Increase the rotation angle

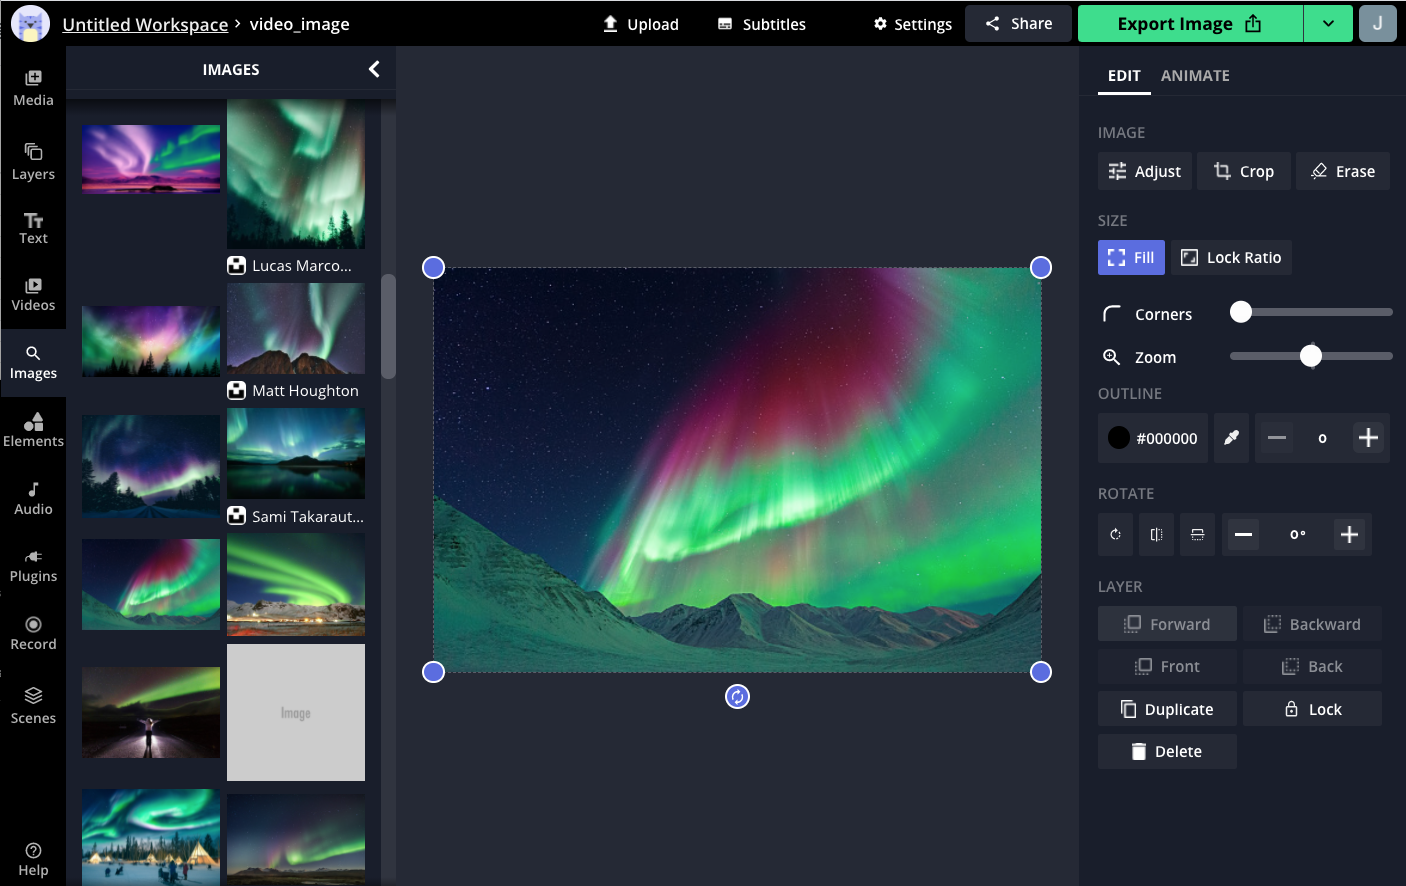(1349, 534)
